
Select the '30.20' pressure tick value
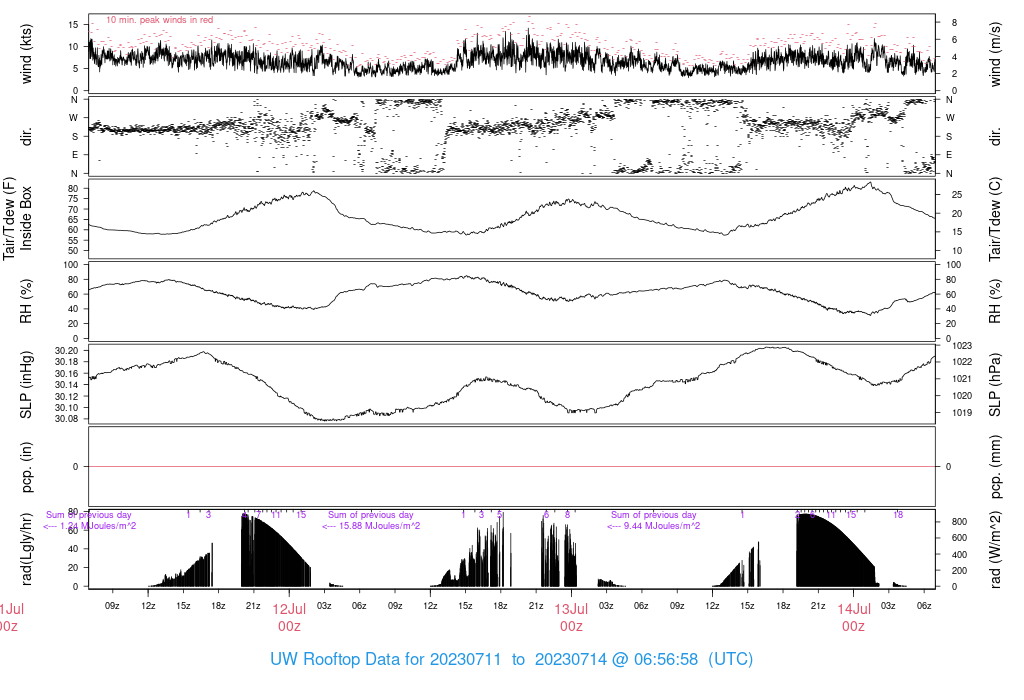pos(67,351)
